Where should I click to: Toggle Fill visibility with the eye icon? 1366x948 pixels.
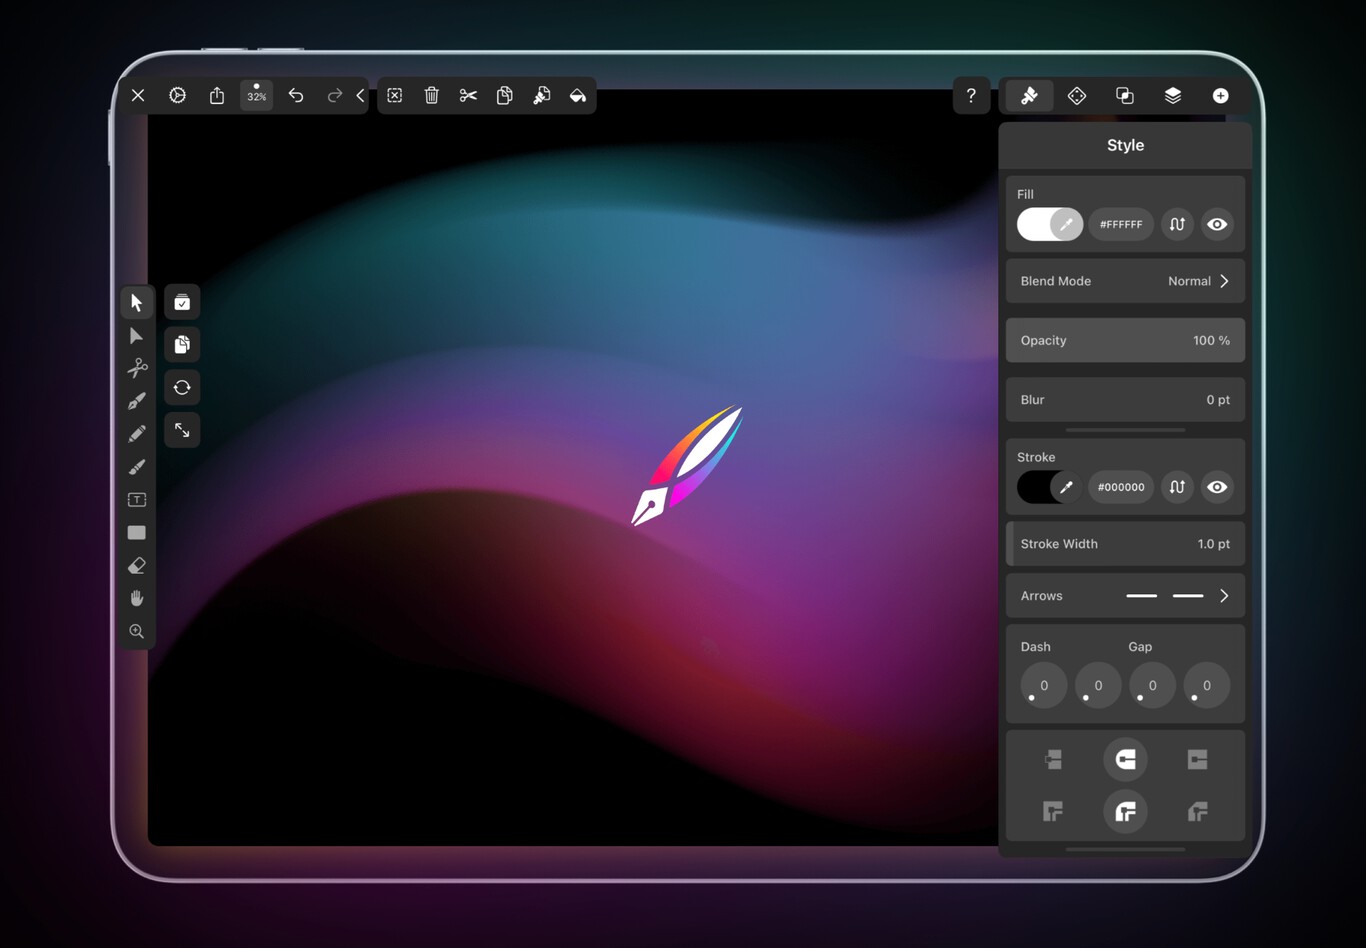click(x=1217, y=224)
